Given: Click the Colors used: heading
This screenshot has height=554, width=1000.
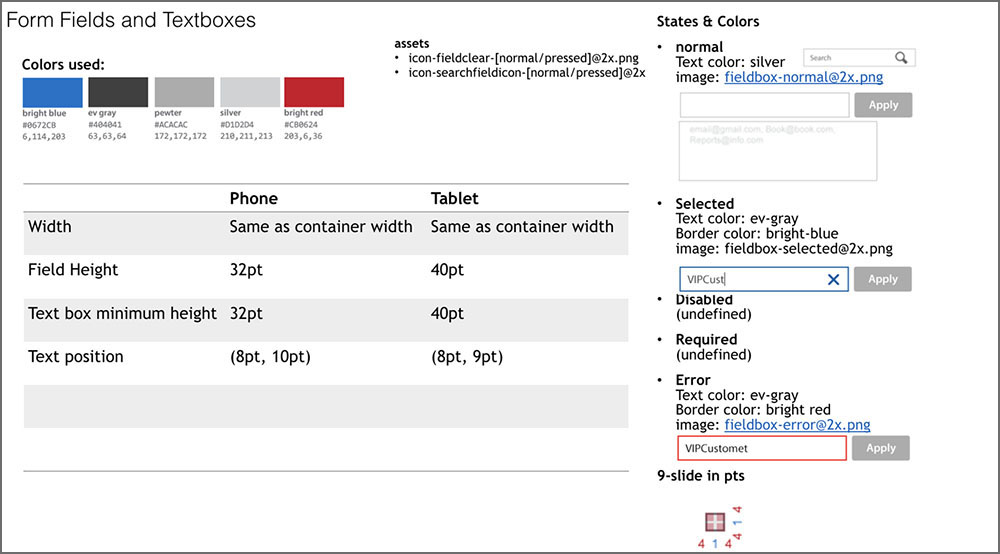Looking at the screenshot, I should [x=63, y=64].
